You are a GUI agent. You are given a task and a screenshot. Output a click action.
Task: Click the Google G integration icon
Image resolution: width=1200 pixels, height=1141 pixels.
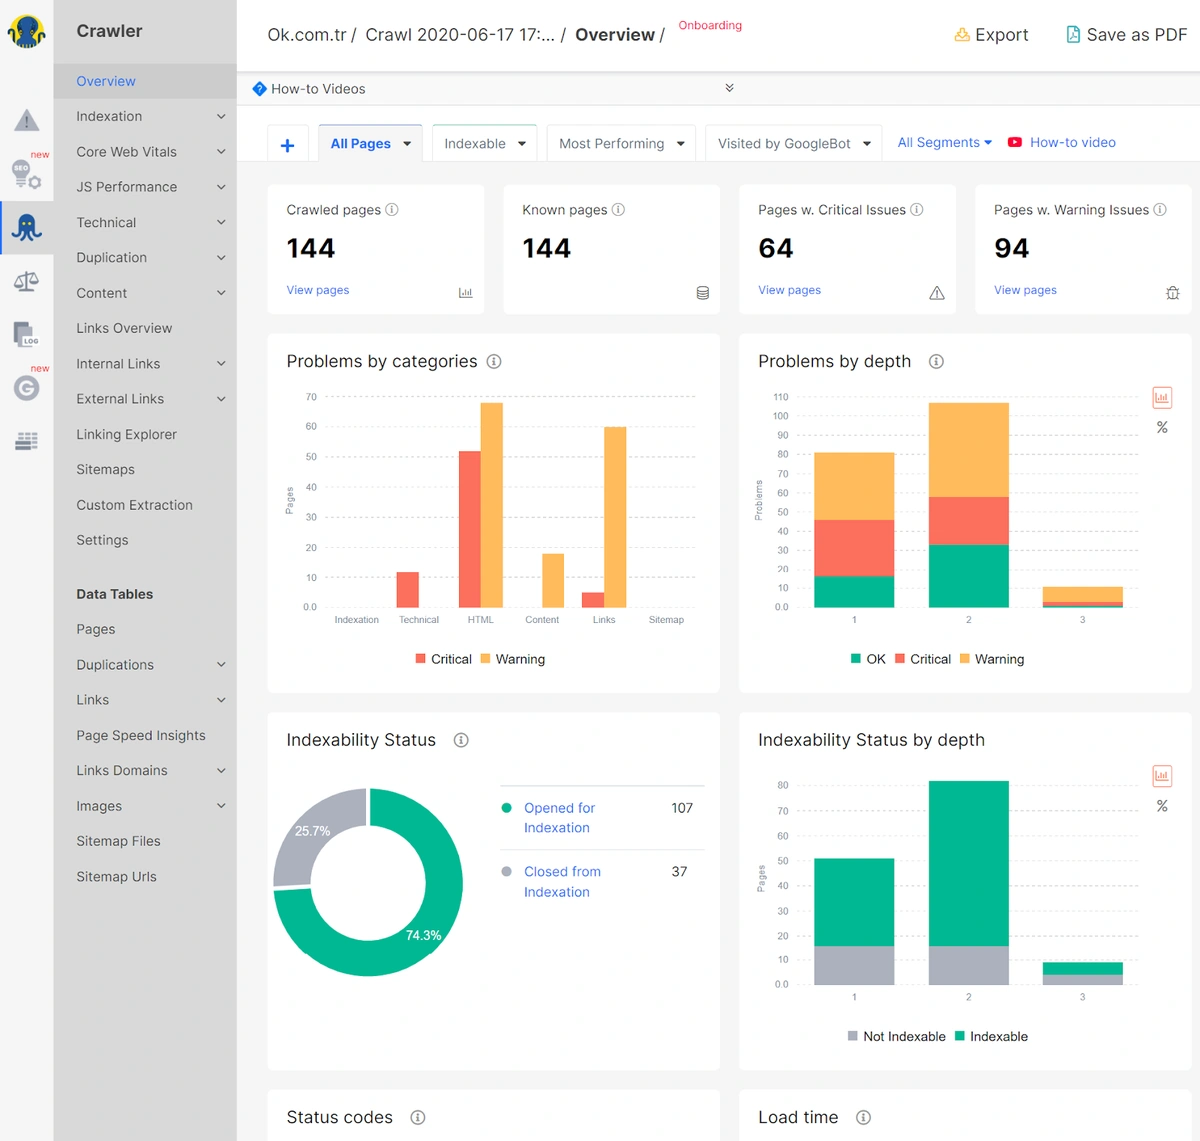tap(26, 388)
